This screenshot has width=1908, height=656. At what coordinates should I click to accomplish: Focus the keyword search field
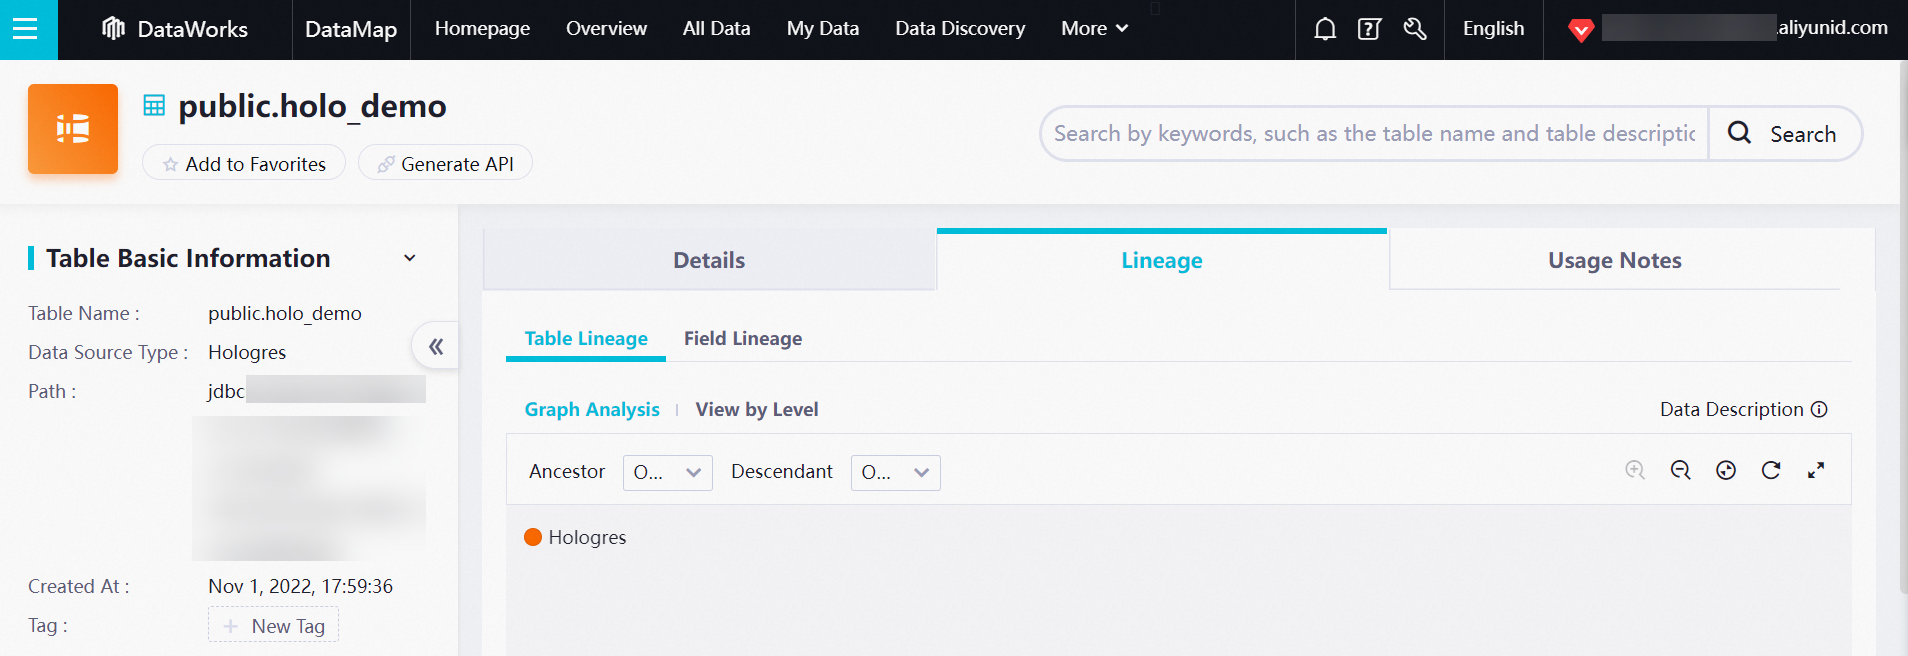click(x=1375, y=133)
